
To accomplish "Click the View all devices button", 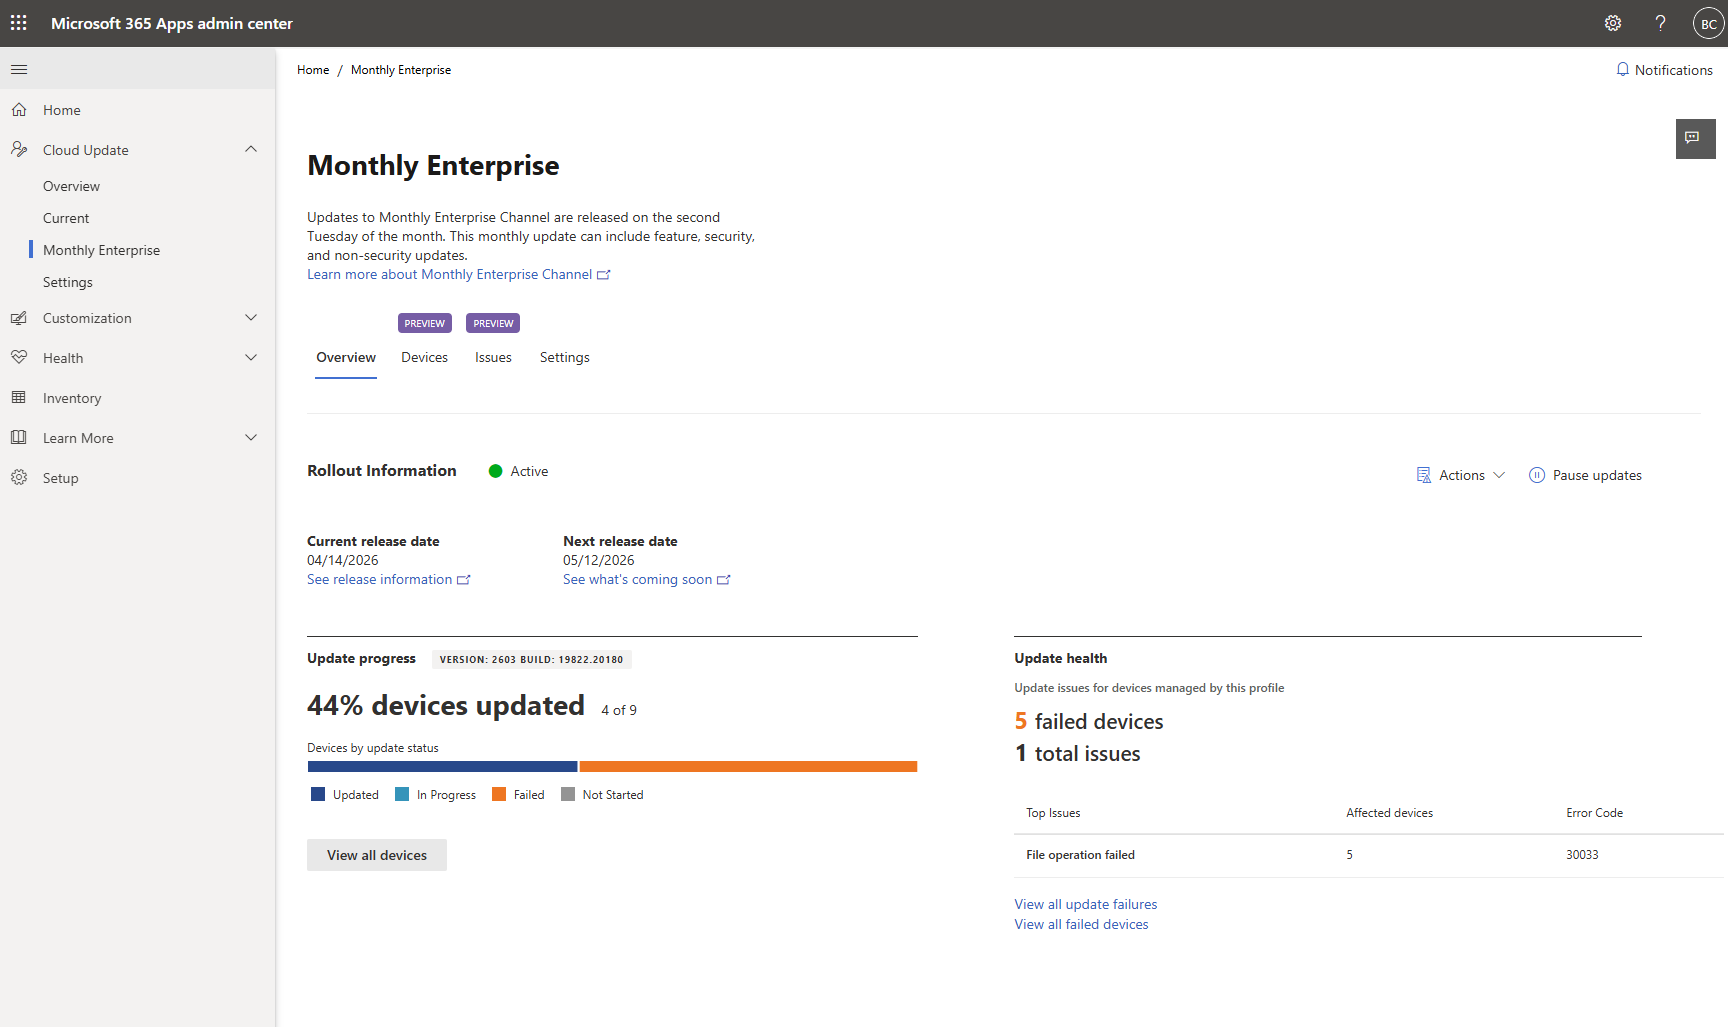I will pos(377,855).
